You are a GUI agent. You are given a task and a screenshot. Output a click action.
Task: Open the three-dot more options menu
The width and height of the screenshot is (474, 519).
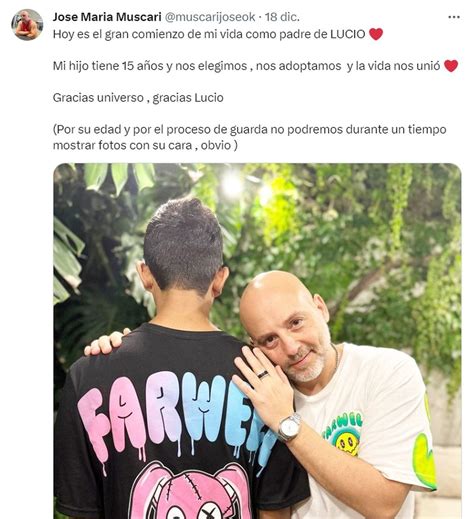coord(454,17)
